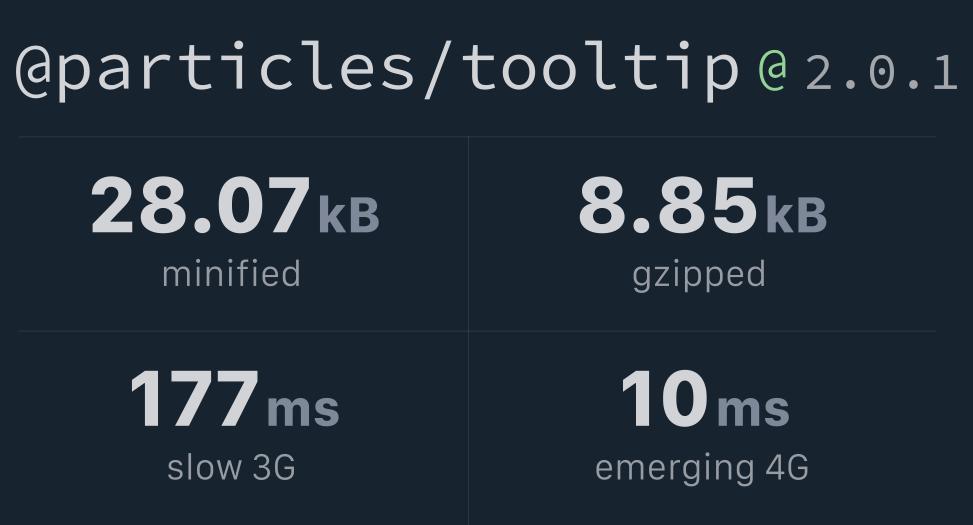Select the kB unit beside 28.07
Screen dimensions: 973x525
click(x=349, y=215)
